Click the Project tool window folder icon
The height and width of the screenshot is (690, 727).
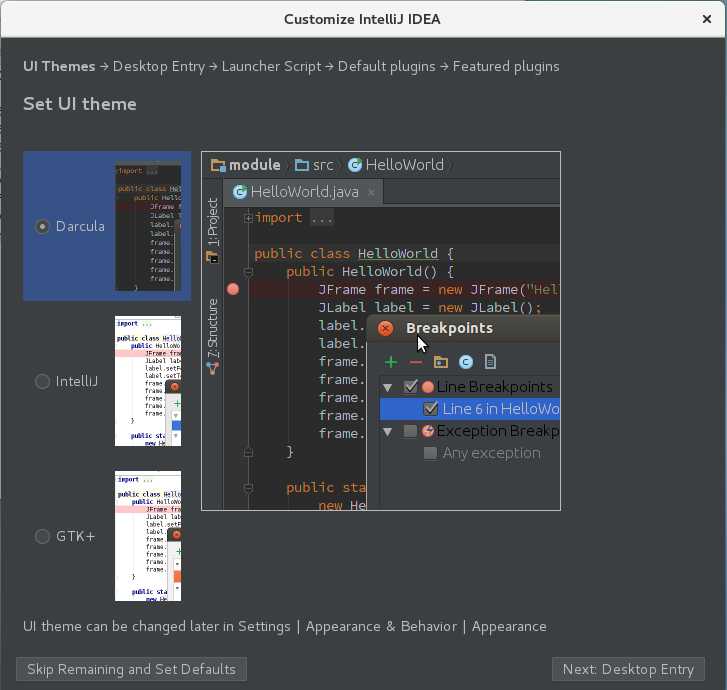point(212,257)
